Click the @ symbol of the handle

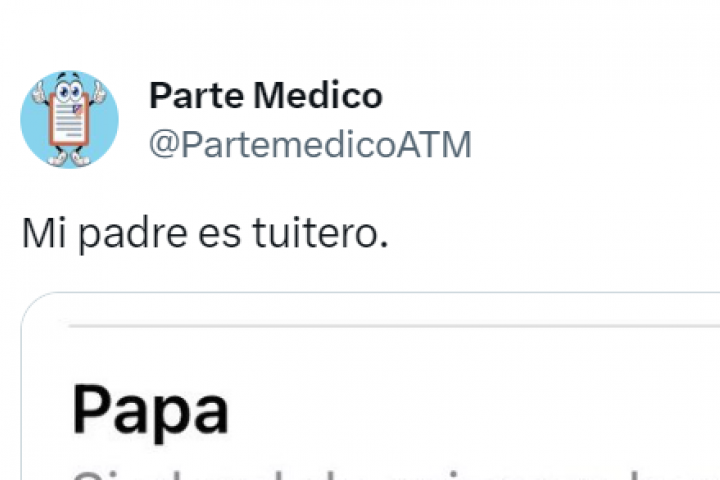(x=164, y=145)
